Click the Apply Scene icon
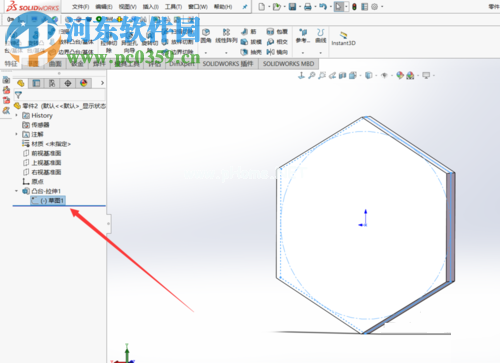Image resolution: width=500 pixels, height=363 pixels. point(410,76)
